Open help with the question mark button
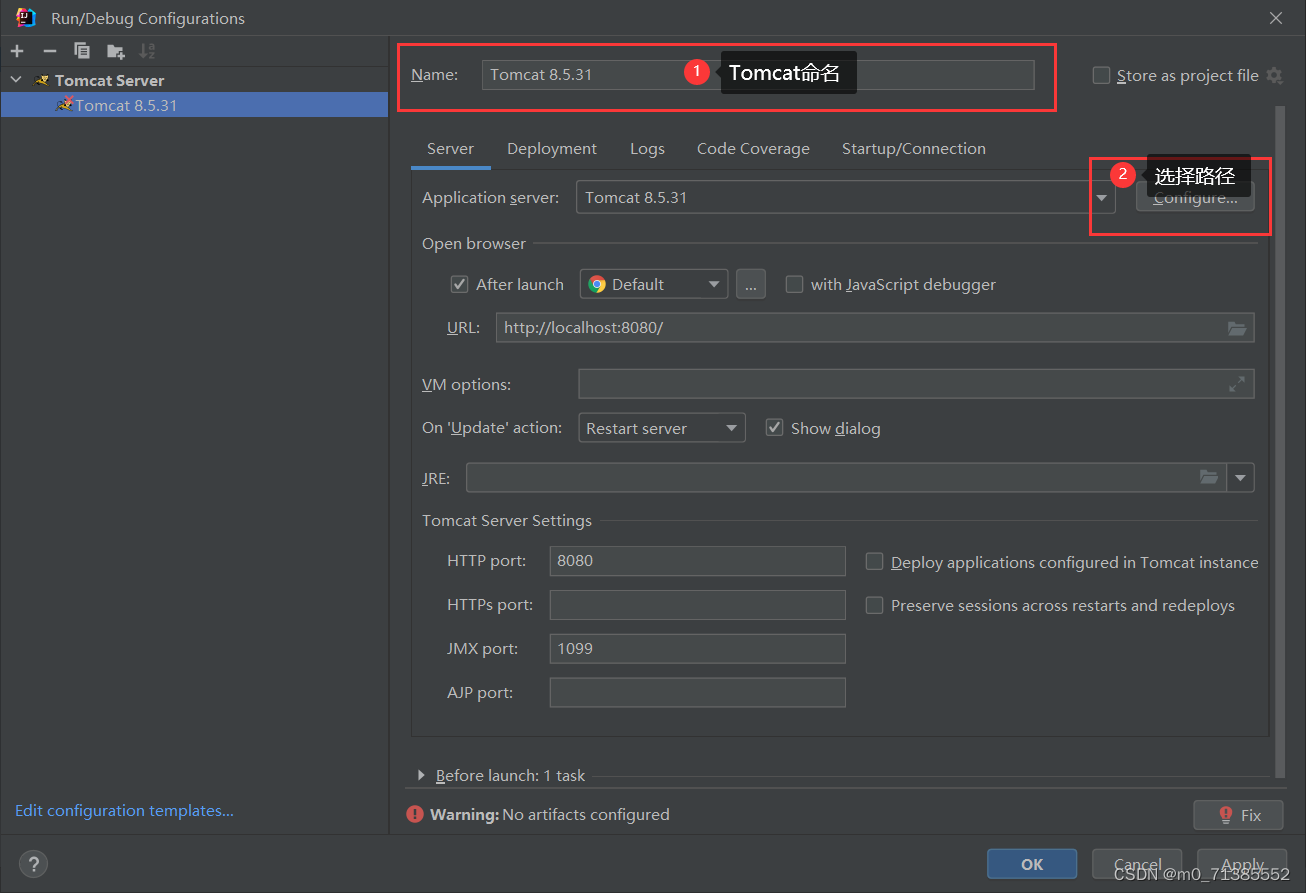Viewport: 1306px width, 893px height. coord(33,865)
